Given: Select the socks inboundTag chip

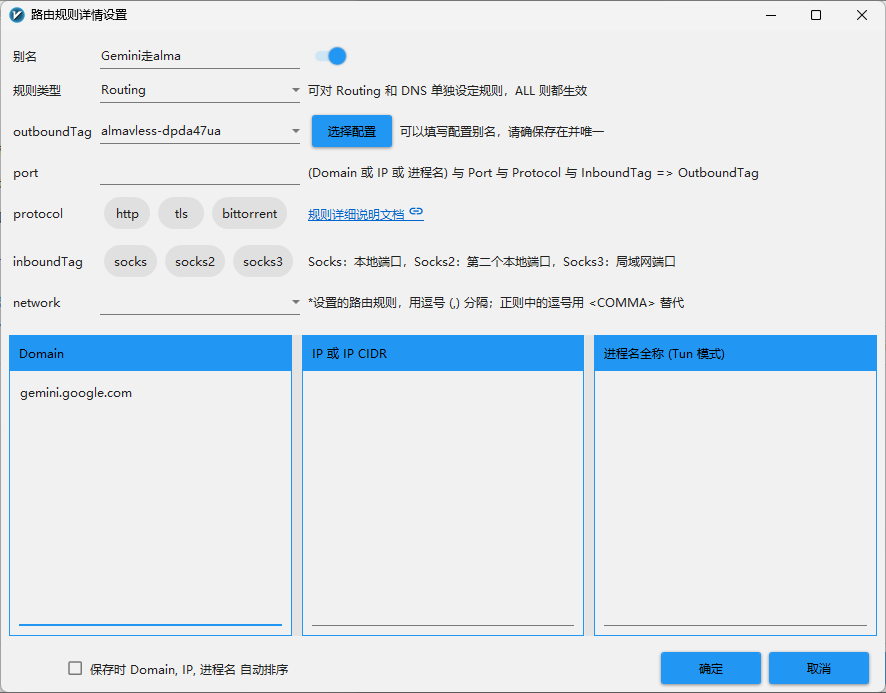Looking at the screenshot, I should [x=130, y=262].
